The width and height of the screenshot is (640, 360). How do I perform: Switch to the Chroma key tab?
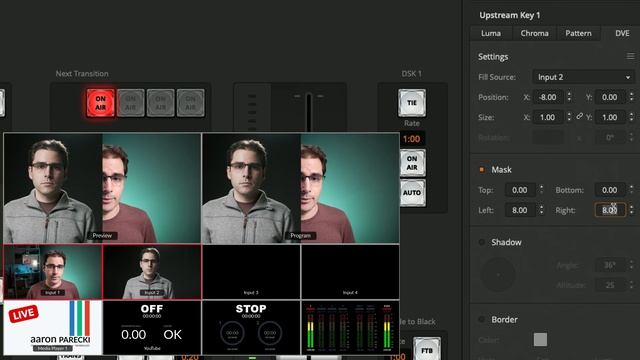coord(534,33)
